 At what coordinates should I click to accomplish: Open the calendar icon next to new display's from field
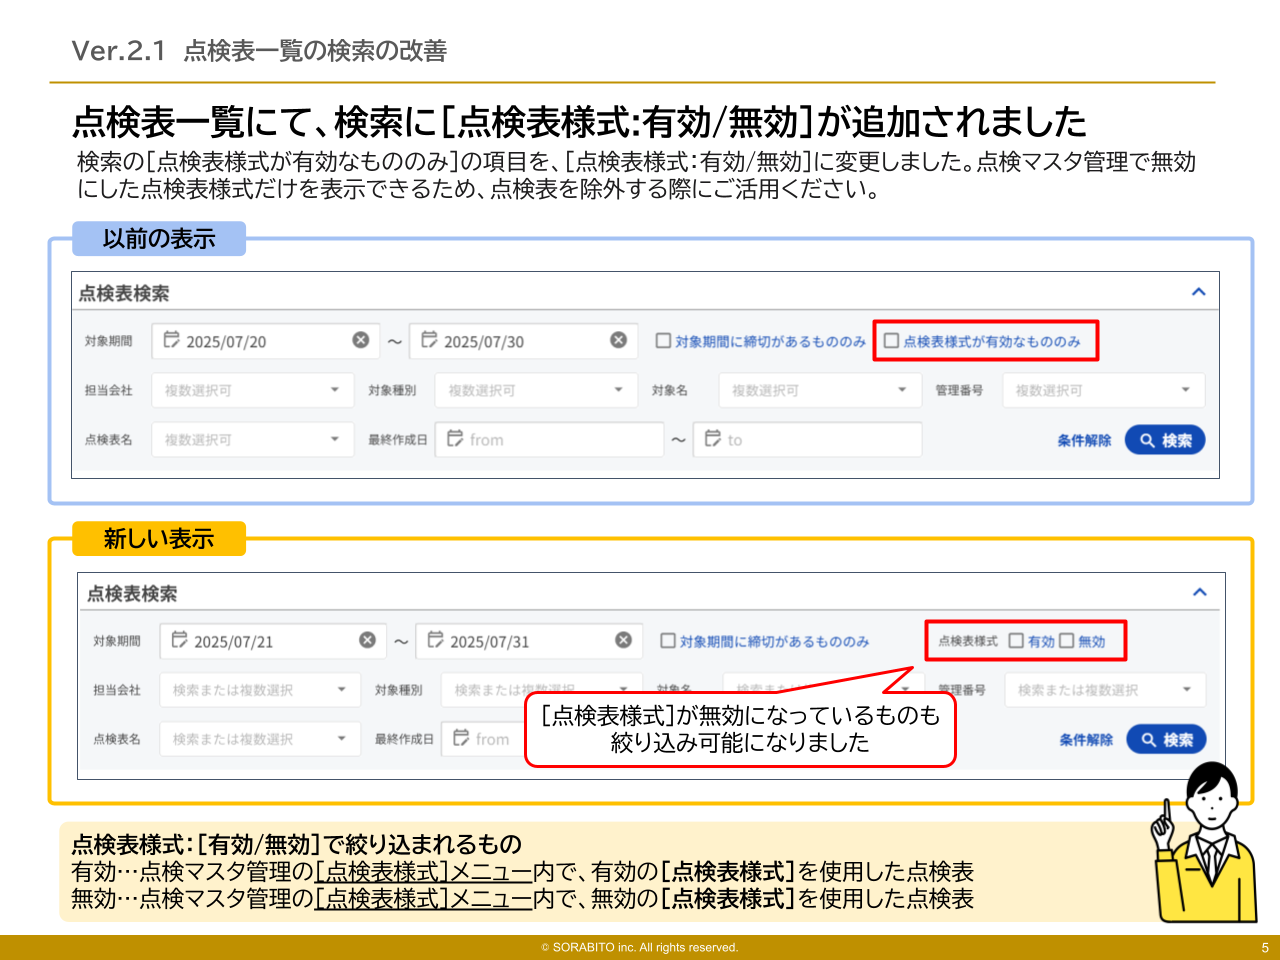click(462, 739)
